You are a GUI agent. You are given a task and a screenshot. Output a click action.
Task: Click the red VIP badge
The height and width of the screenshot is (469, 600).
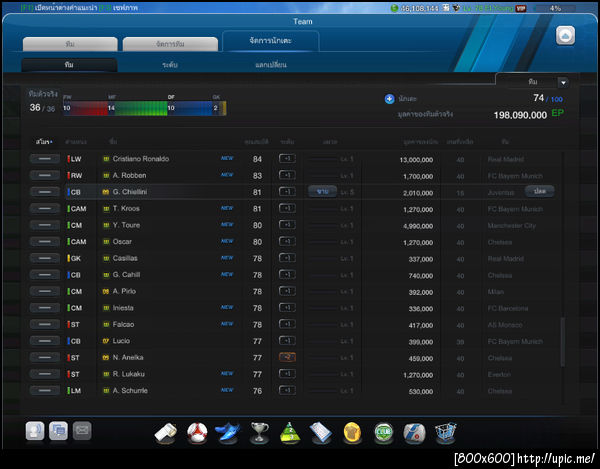pyautogui.click(x=521, y=8)
